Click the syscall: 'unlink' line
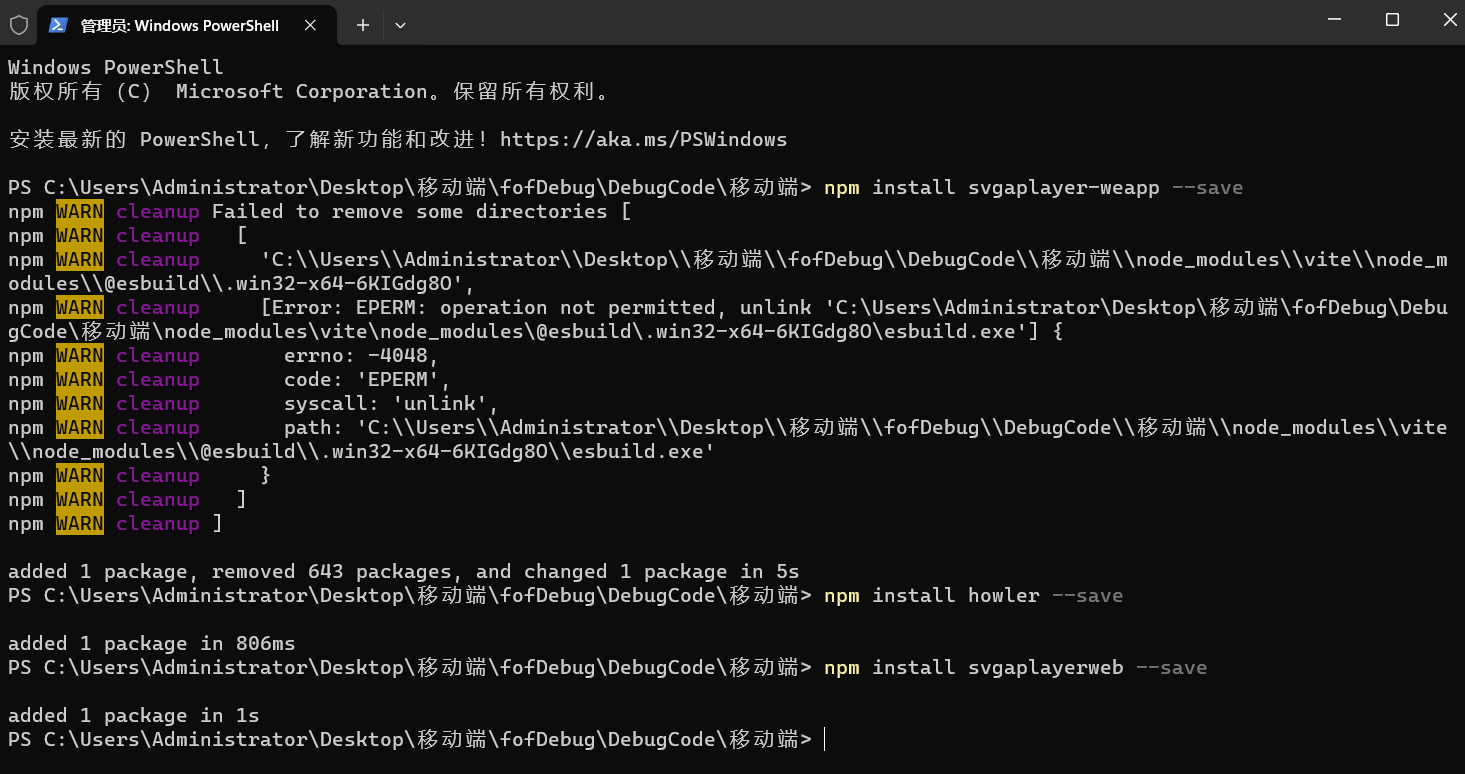Viewport: 1465px width, 774px height. (392, 404)
